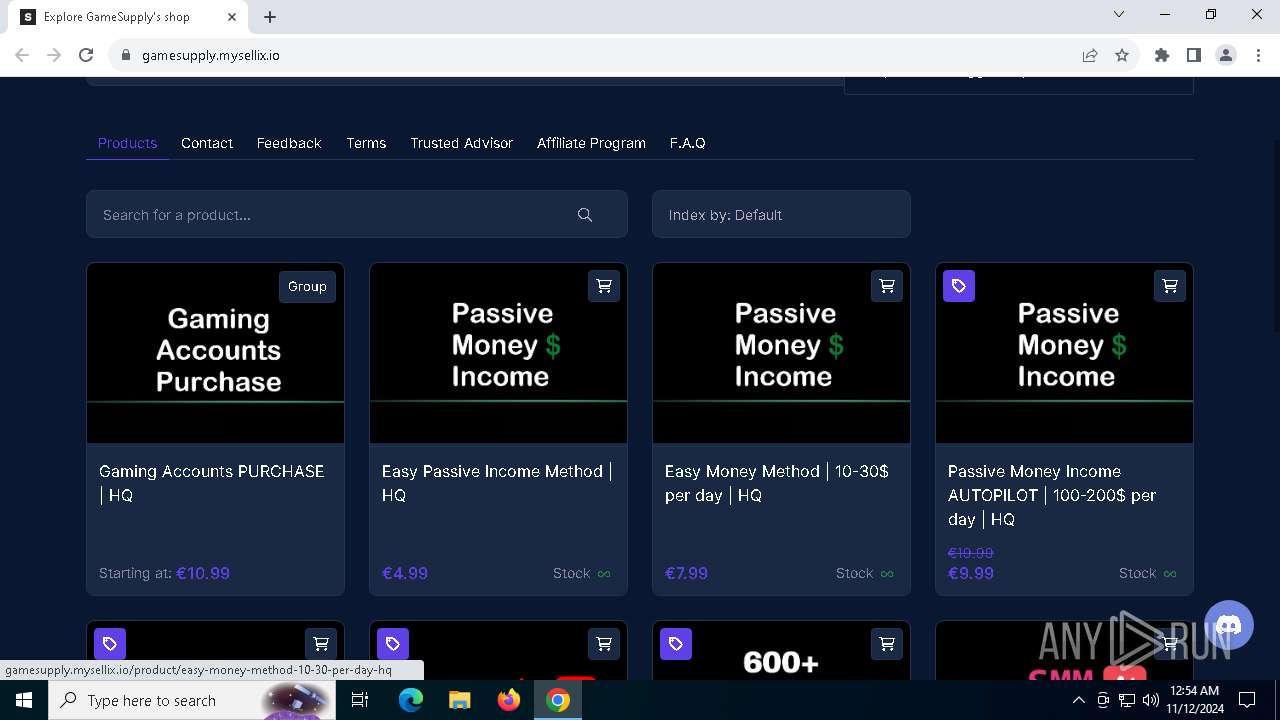Viewport: 1280px width, 720px height.
Task: Open the Chrome profile avatar
Action: coord(1226,55)
